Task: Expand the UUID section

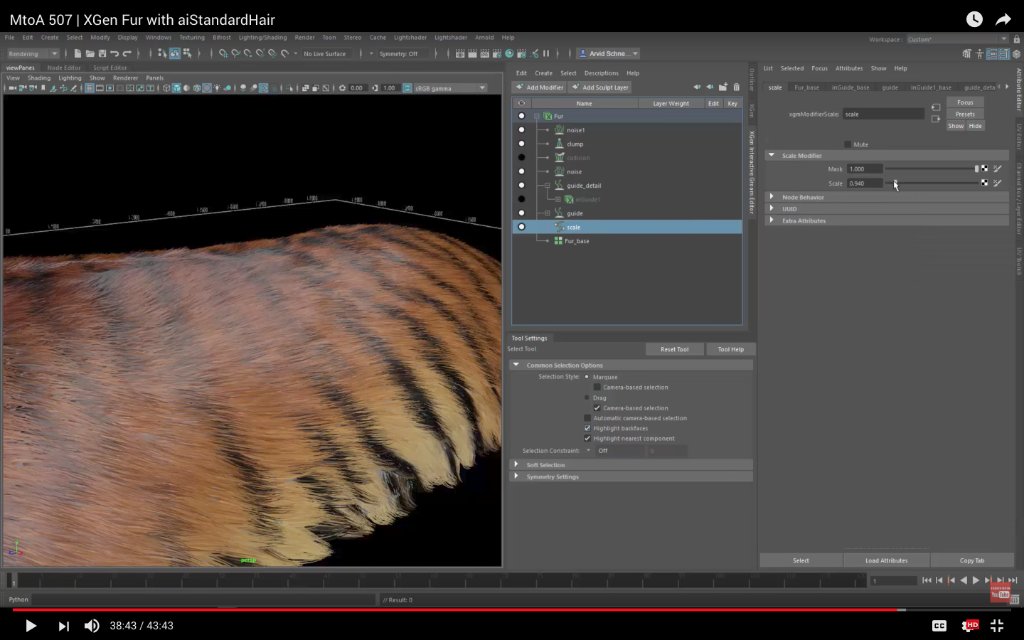Action: click(771, 208)
